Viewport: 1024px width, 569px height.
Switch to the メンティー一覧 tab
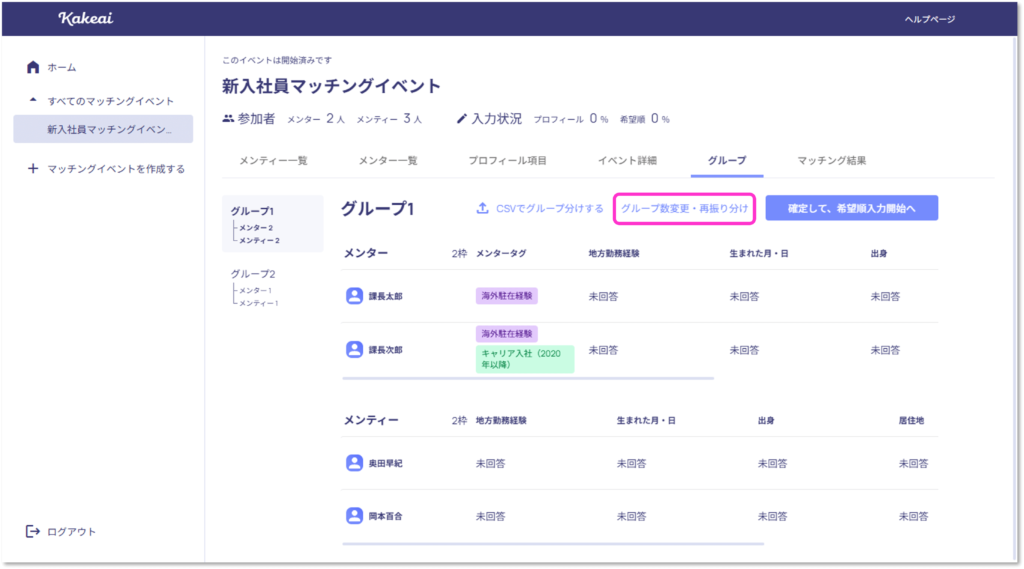click(x=273, y=160)
